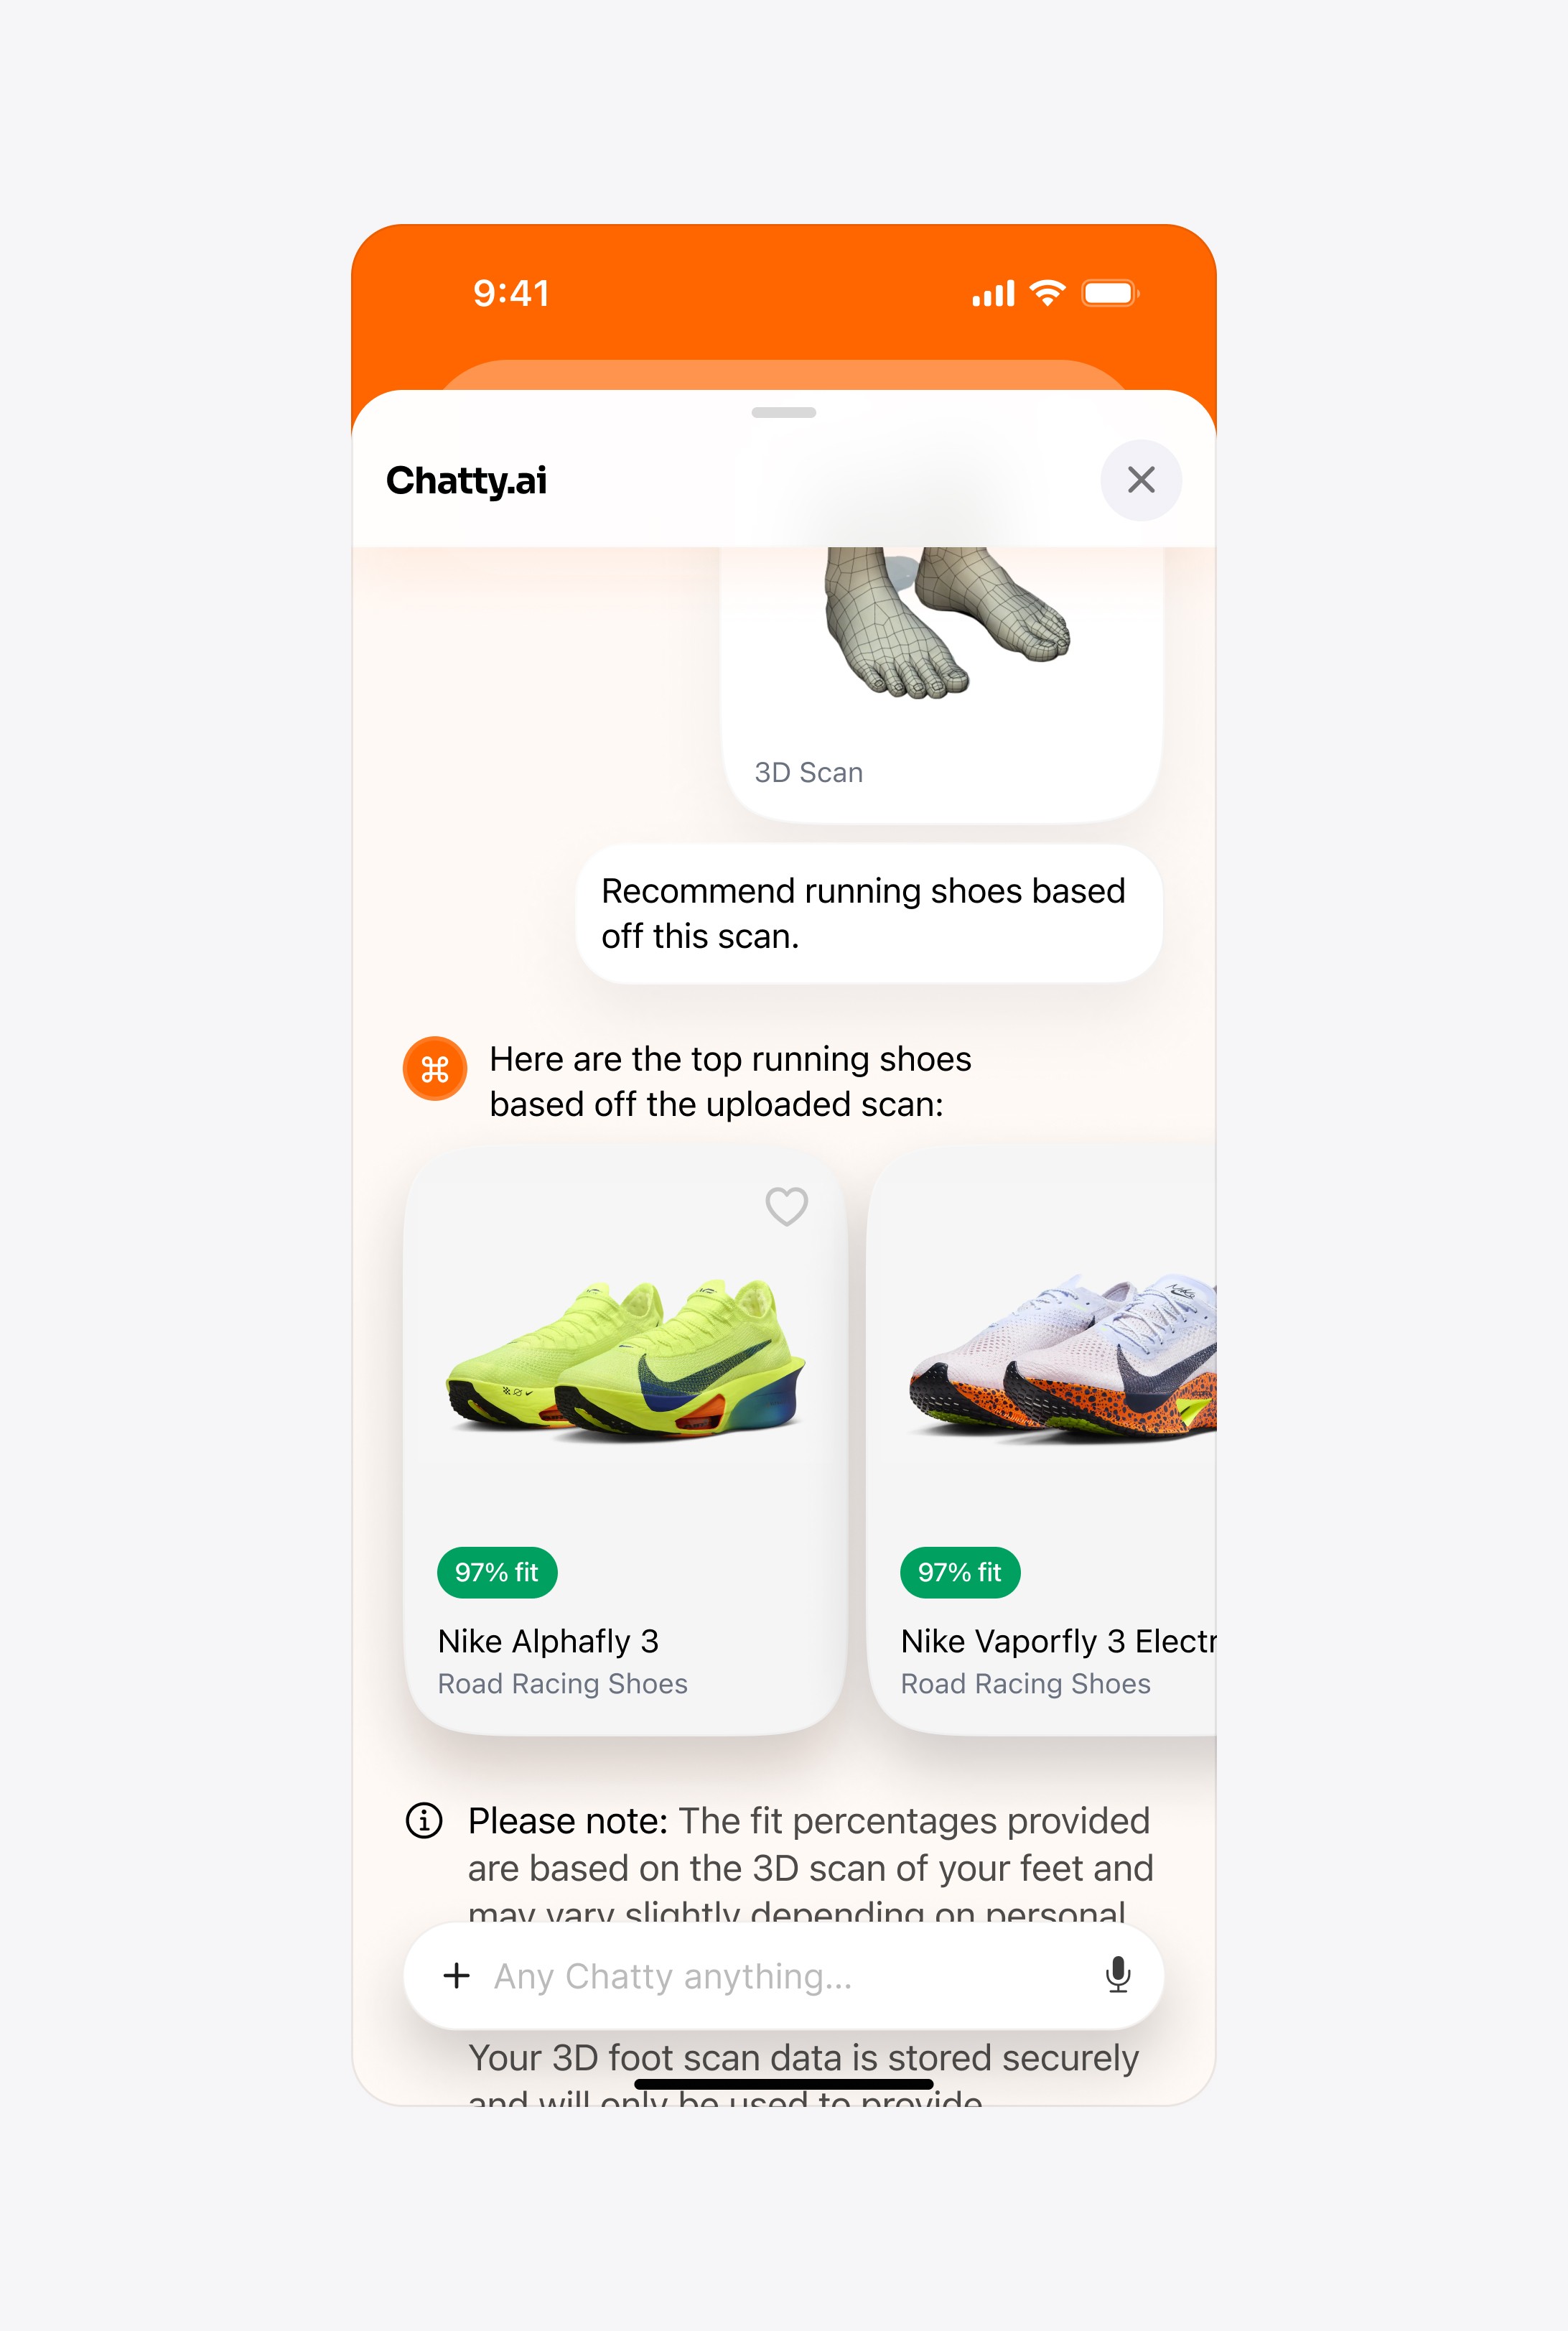Tap the plus attachment icon in input

pos(456,1975)
